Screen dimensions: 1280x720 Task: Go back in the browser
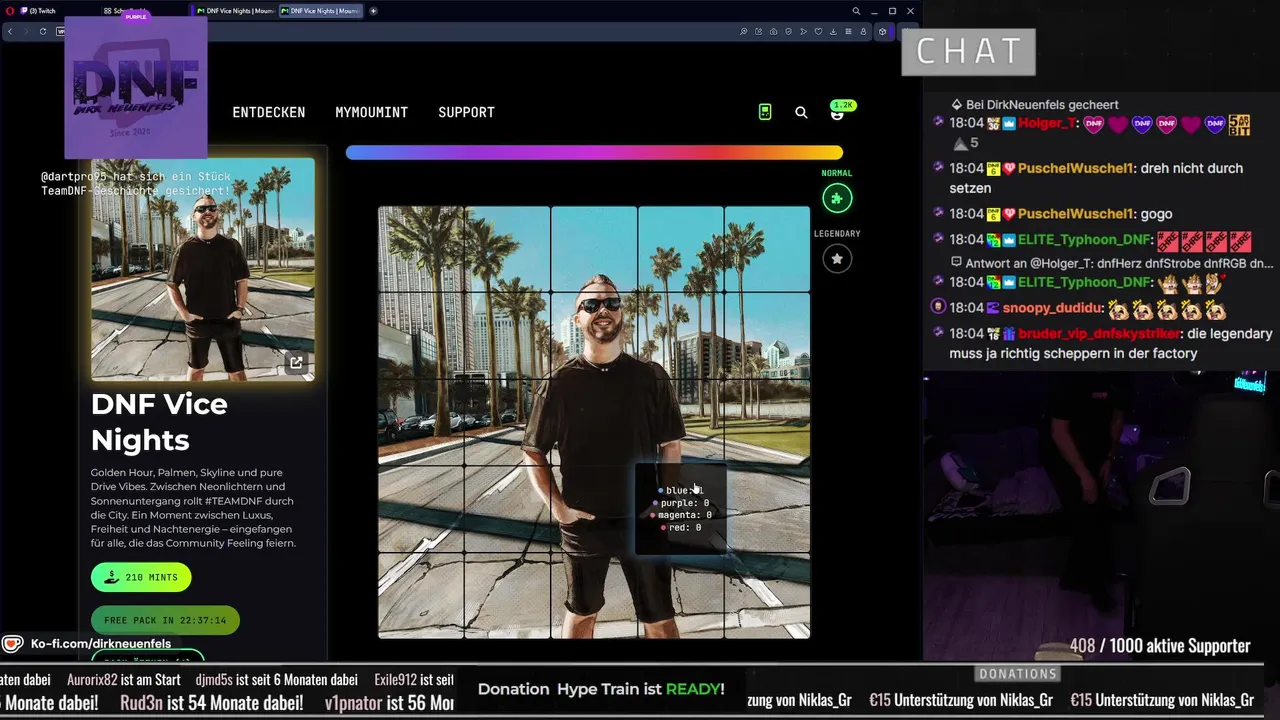tap(11, 31)
